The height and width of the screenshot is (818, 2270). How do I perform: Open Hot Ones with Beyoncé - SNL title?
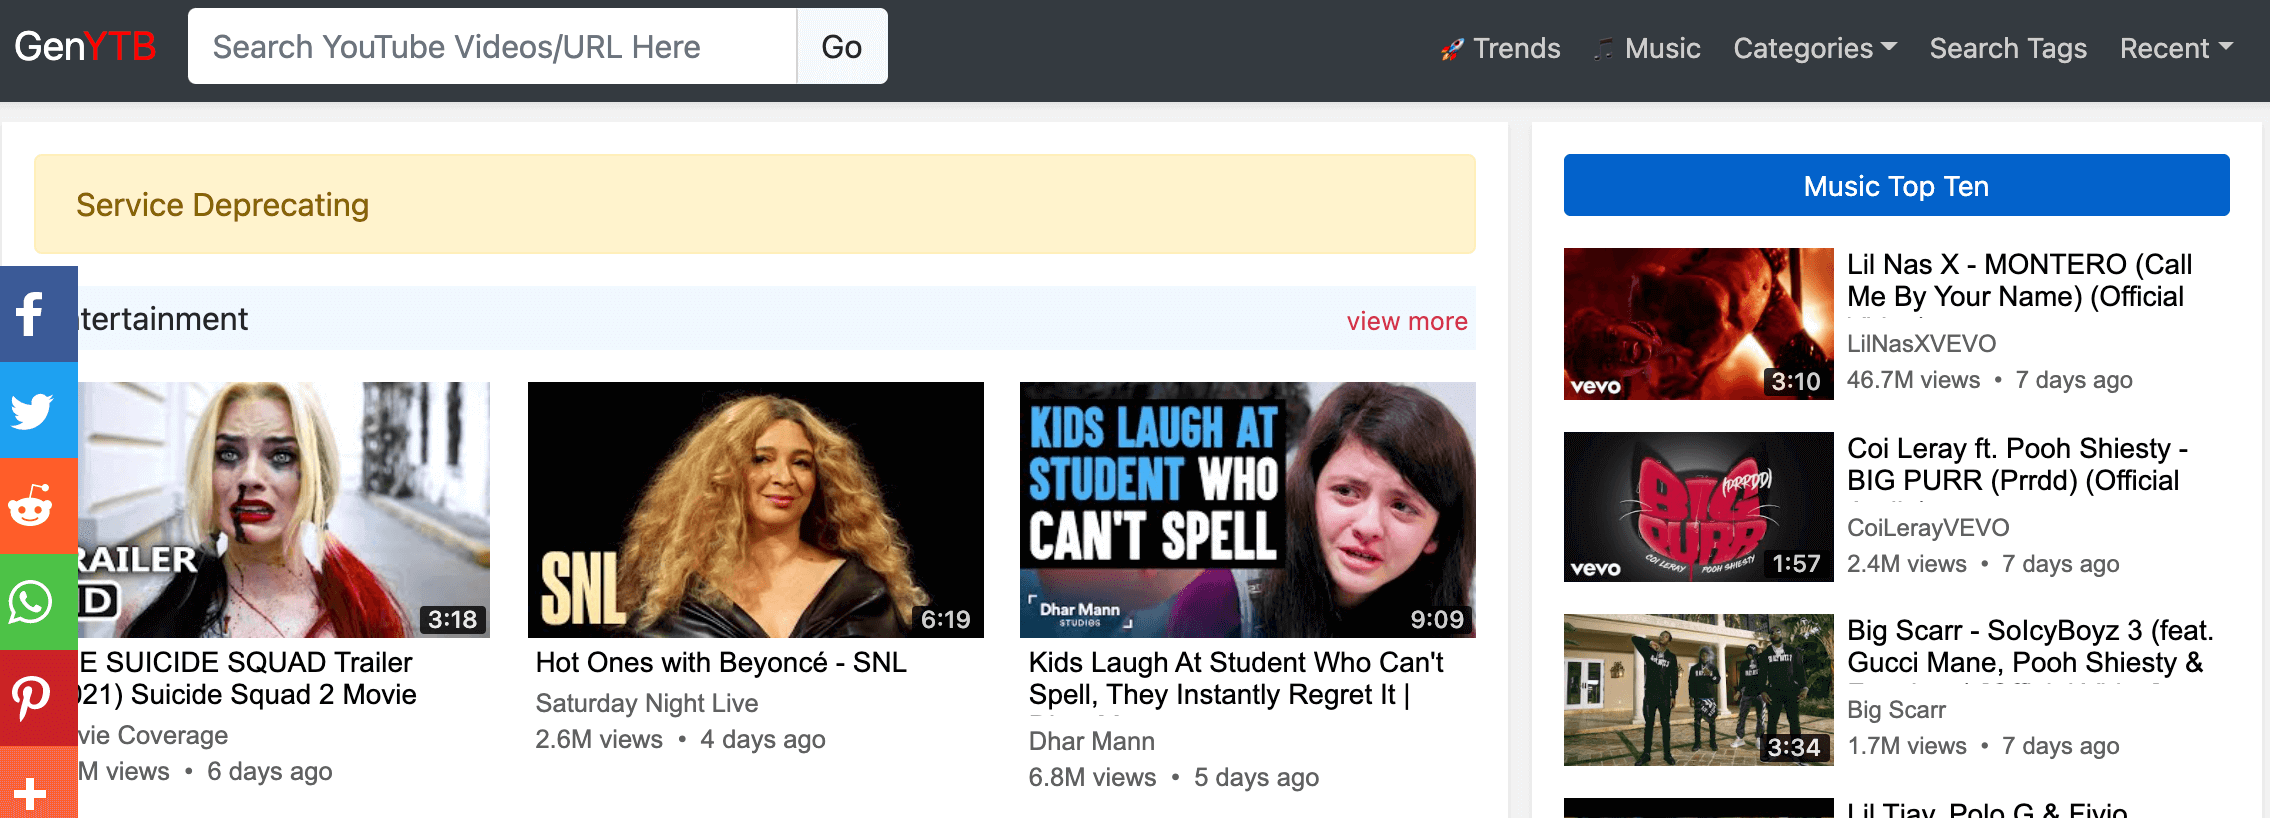721,662
